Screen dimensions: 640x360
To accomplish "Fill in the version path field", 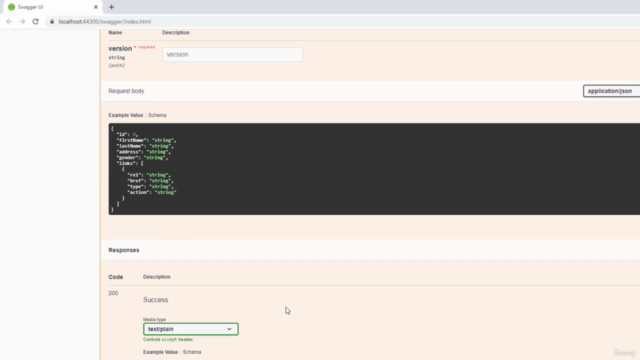I will click(x=232, y=54).
